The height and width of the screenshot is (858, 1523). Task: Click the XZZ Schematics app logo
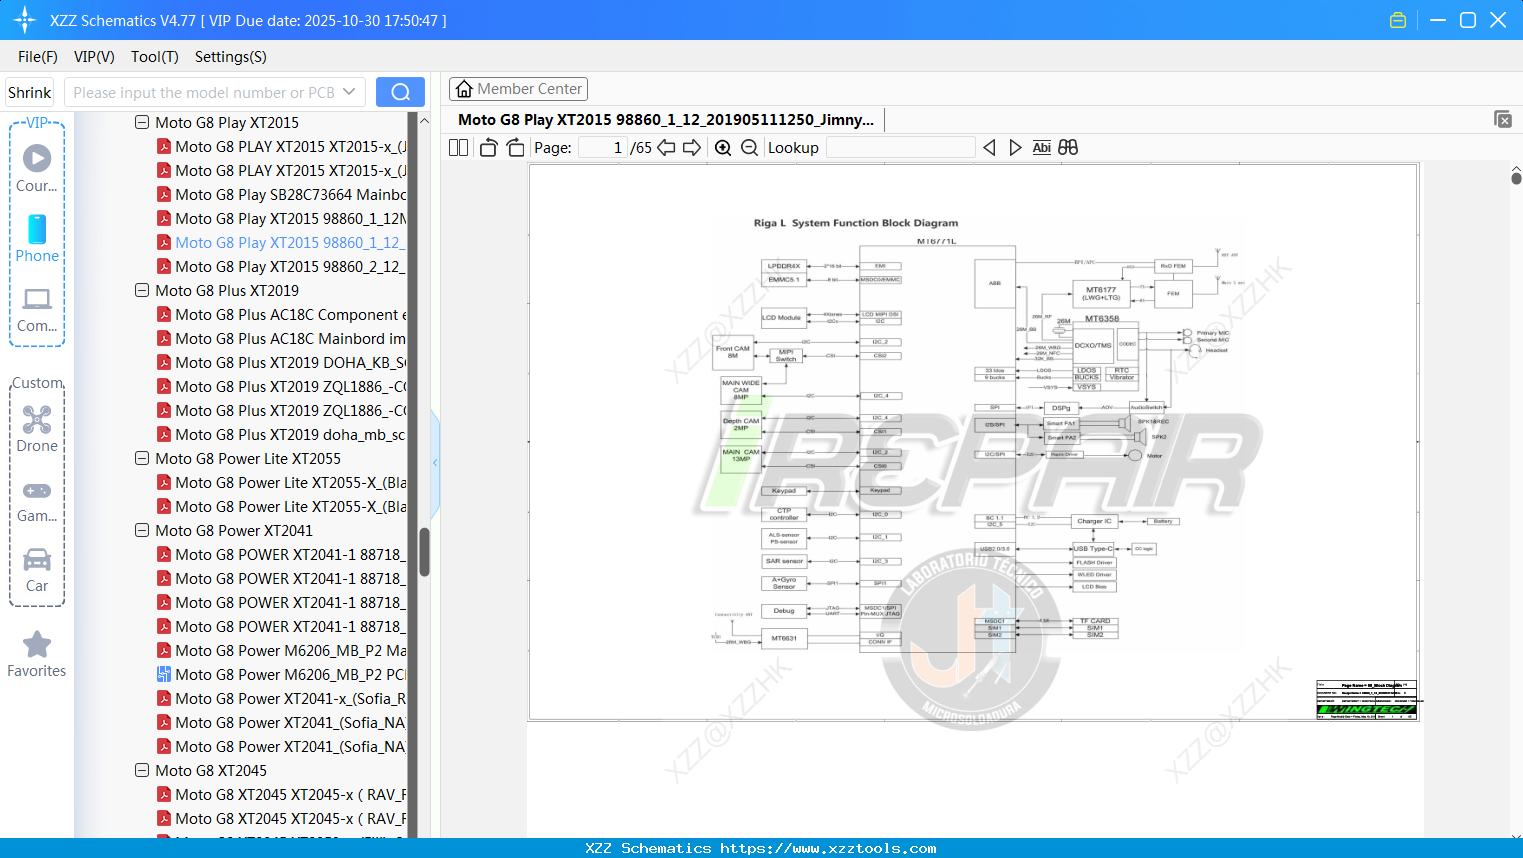pyautogui.click(x=25, y=20)
